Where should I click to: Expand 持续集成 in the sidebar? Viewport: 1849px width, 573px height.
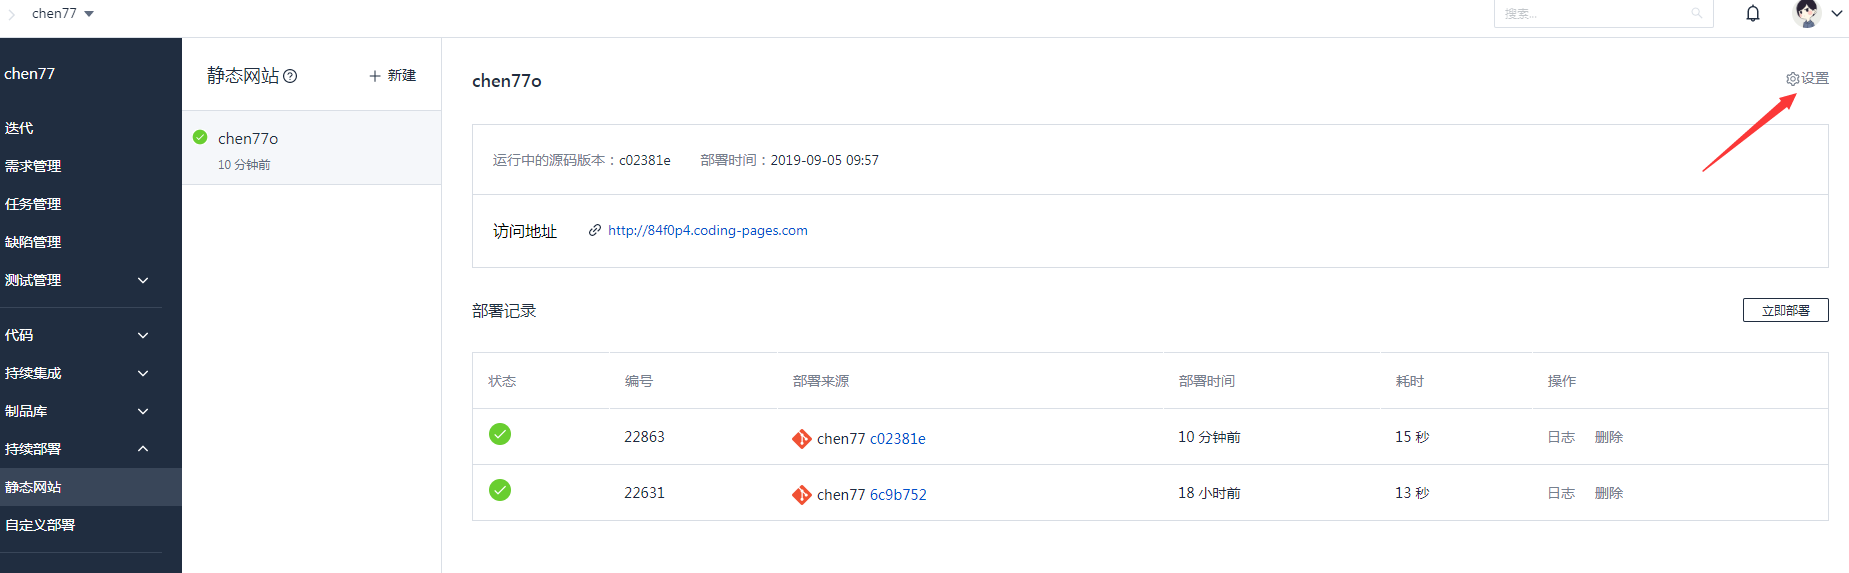(143, 373)
